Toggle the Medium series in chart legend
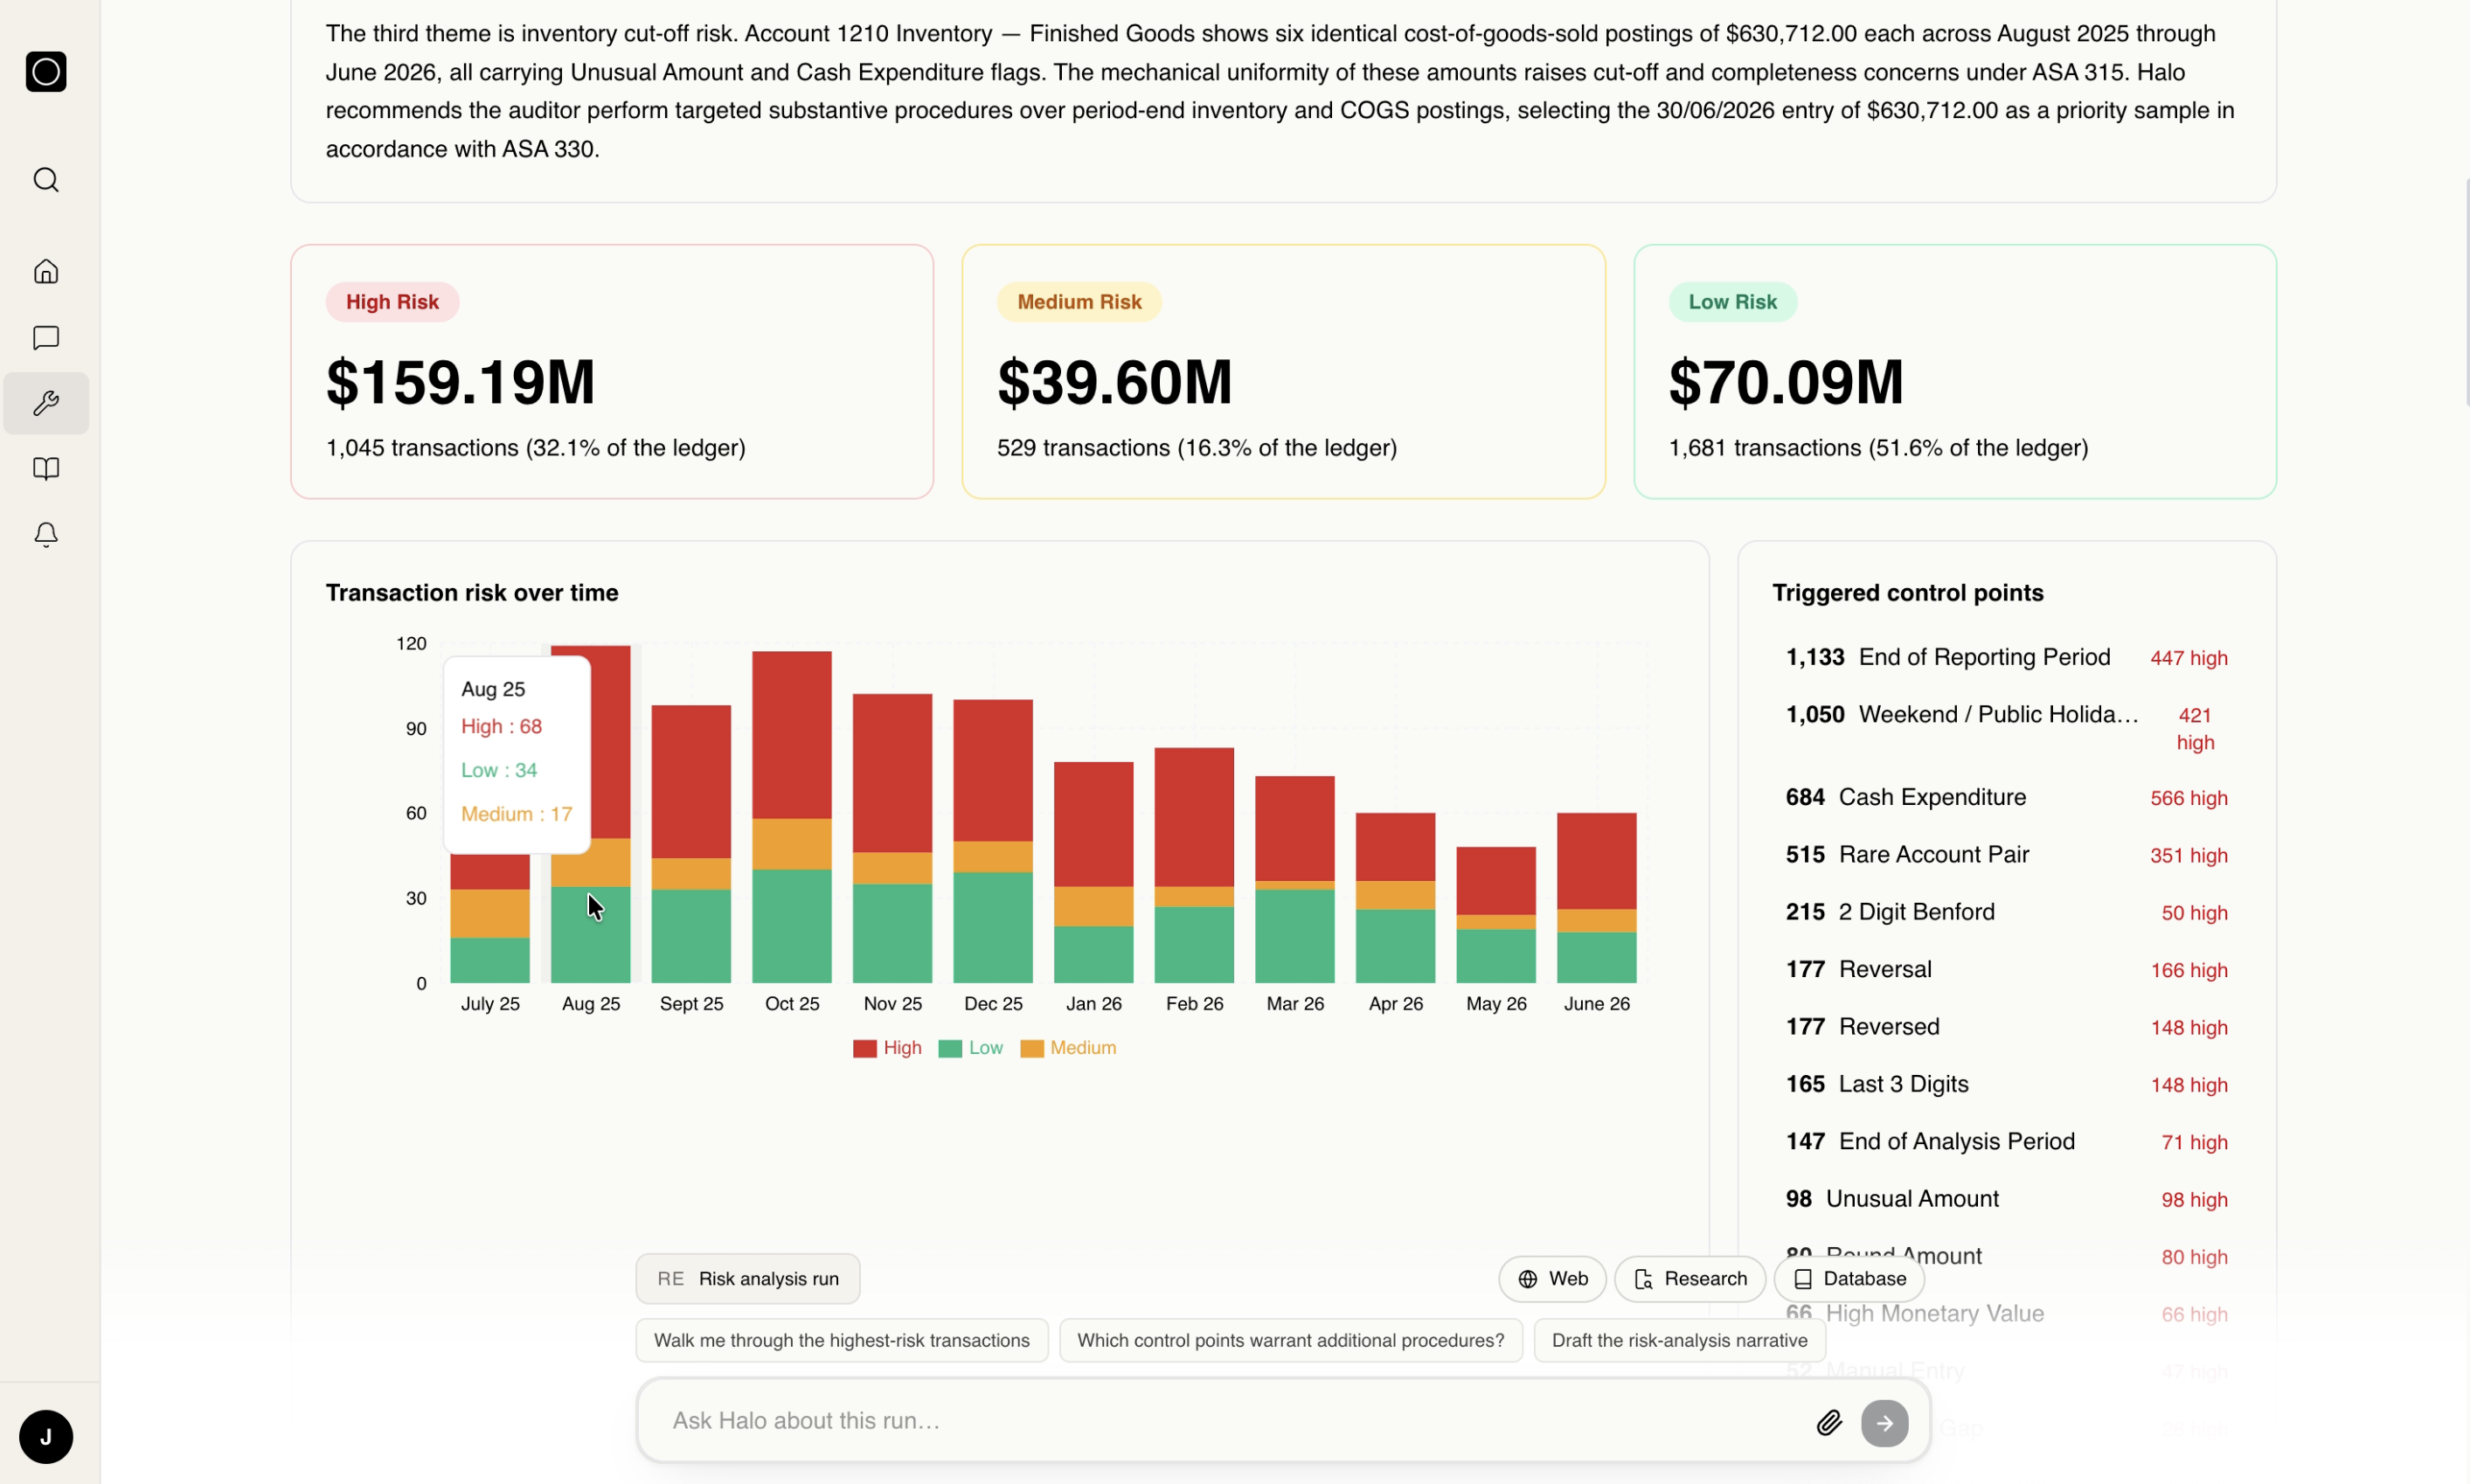 [1068, 1048]
